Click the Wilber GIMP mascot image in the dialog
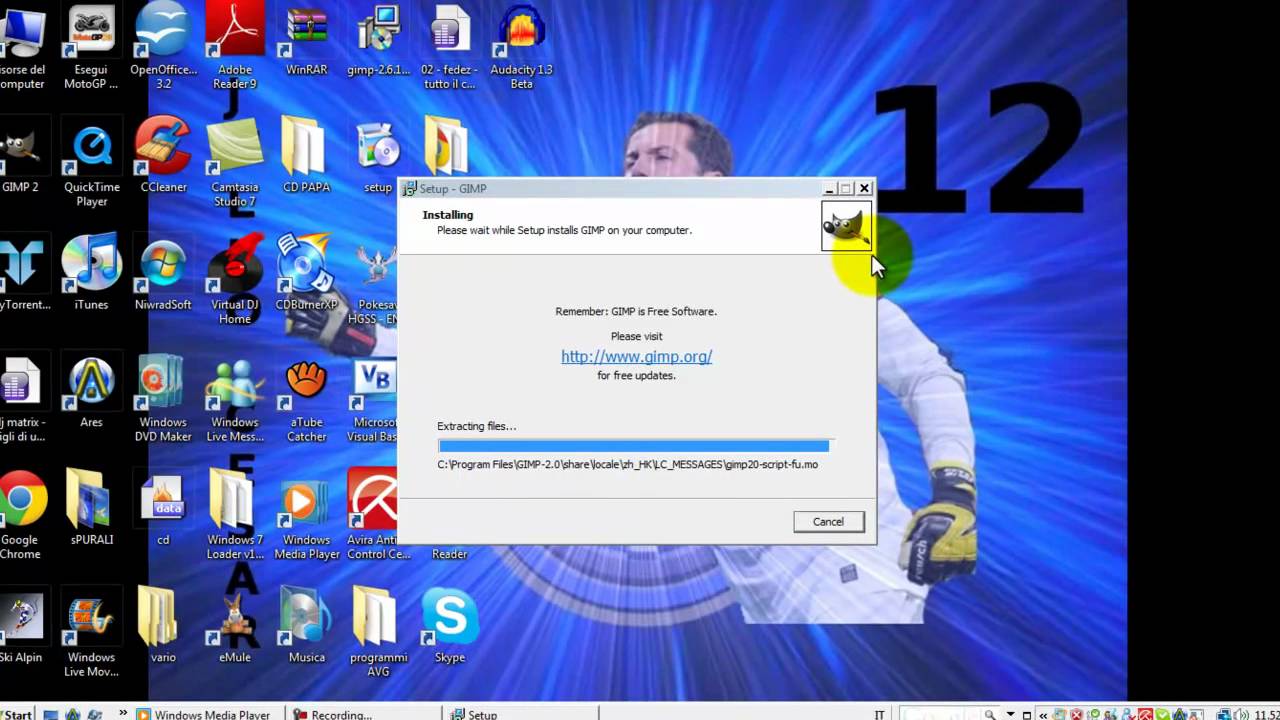This screenshot has height=720, width=1280. point(846,225)
